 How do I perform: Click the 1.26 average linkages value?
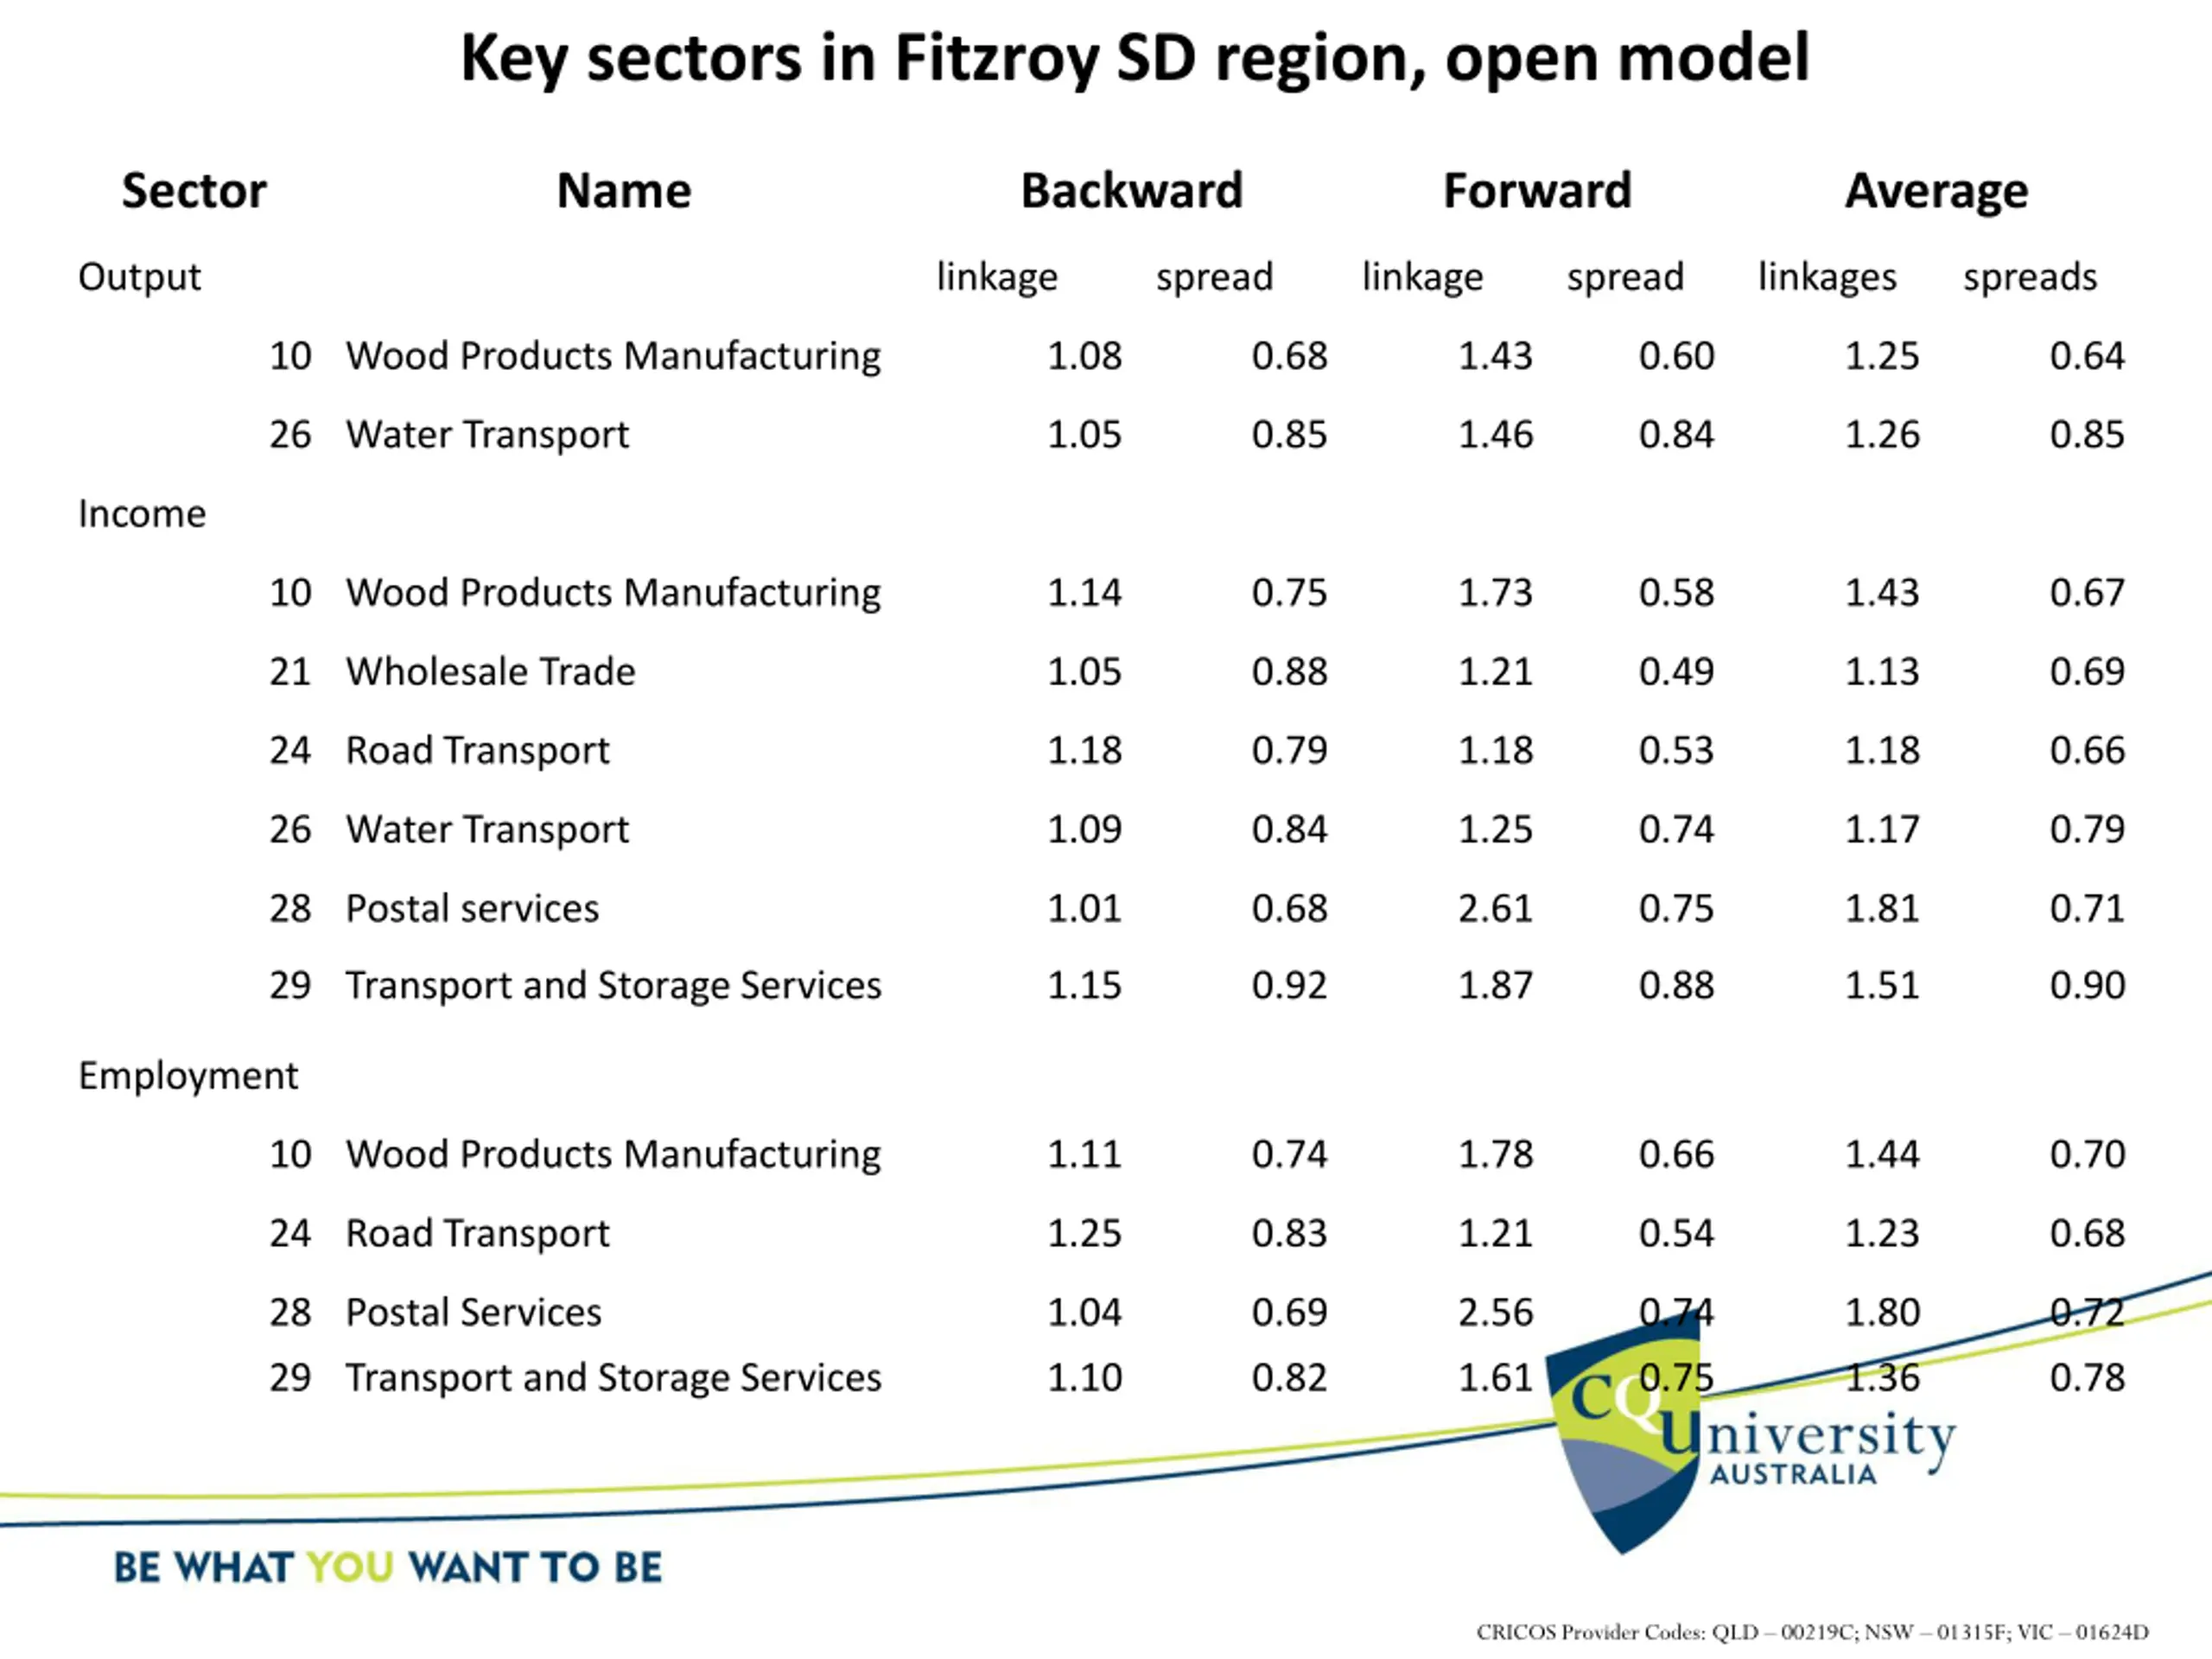click(1882, 435)
